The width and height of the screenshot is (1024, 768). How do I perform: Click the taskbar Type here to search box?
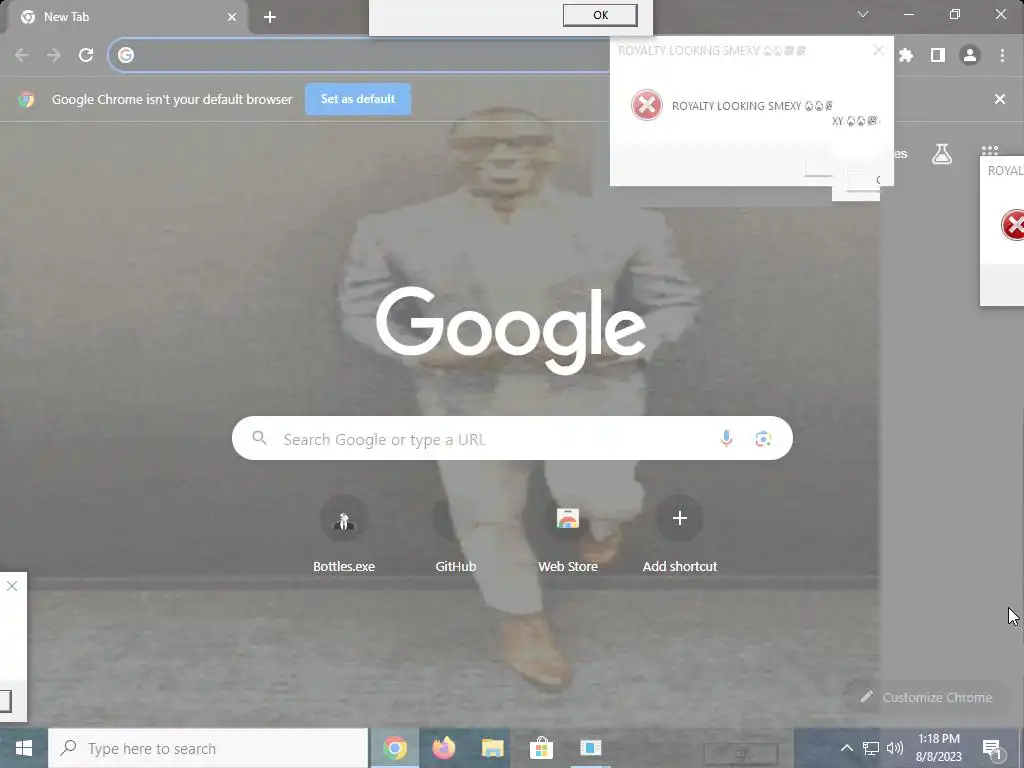coord(208,748)
